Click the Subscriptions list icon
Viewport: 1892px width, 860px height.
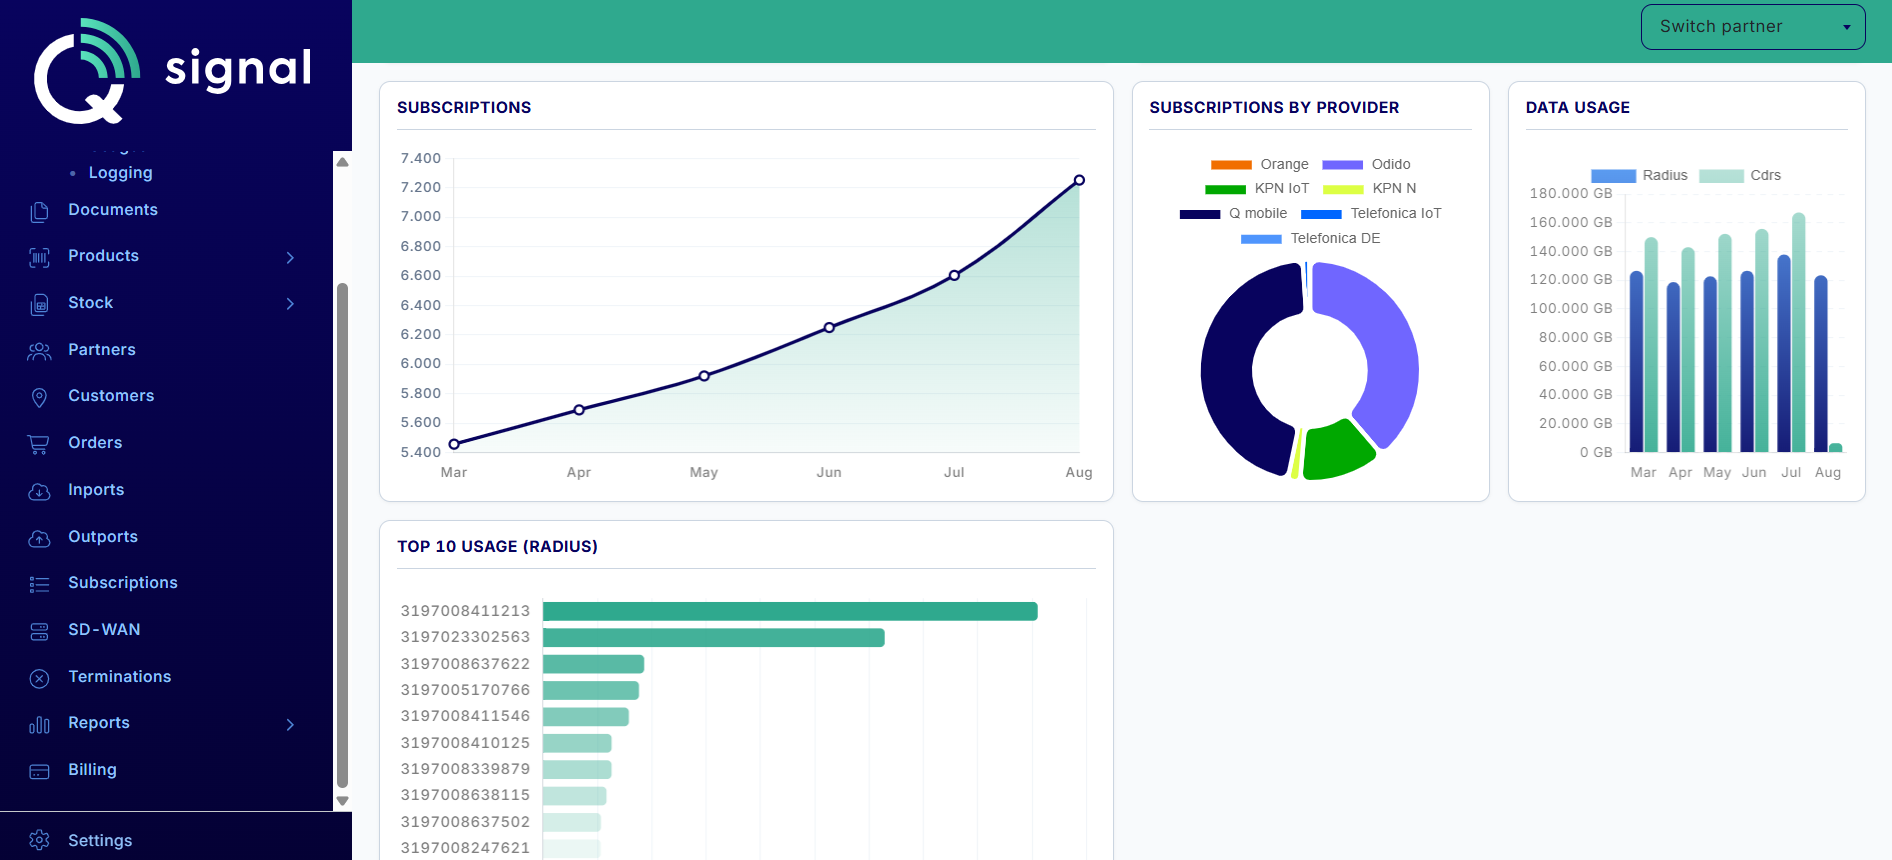[x=39, y=584]
